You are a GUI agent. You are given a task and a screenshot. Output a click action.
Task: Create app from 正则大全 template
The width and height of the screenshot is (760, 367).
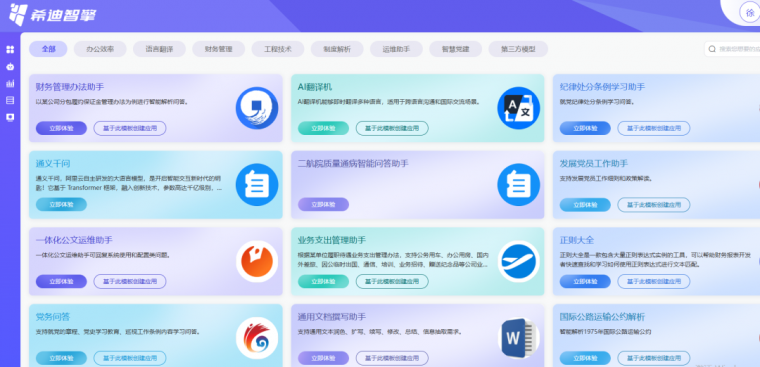(654, 281)
